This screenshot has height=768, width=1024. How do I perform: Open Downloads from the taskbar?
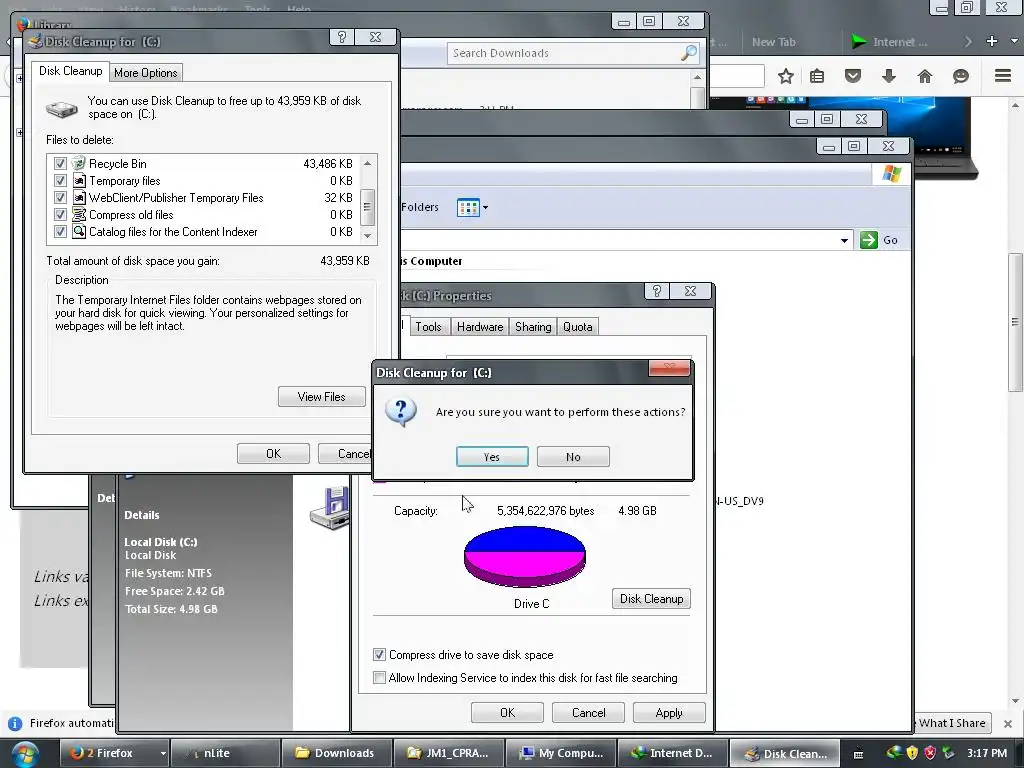[336, 753]
